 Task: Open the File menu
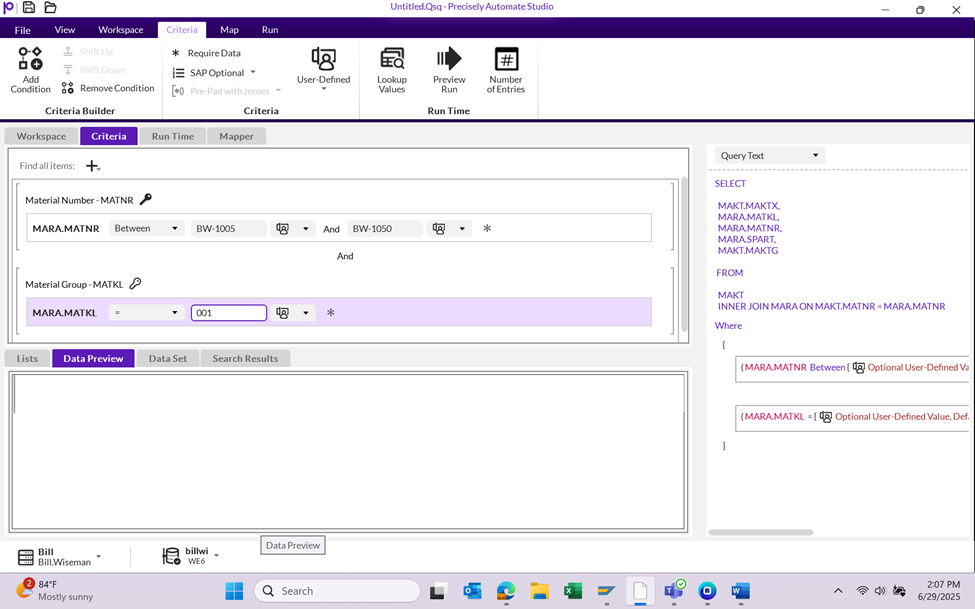[x=22, y=30]
